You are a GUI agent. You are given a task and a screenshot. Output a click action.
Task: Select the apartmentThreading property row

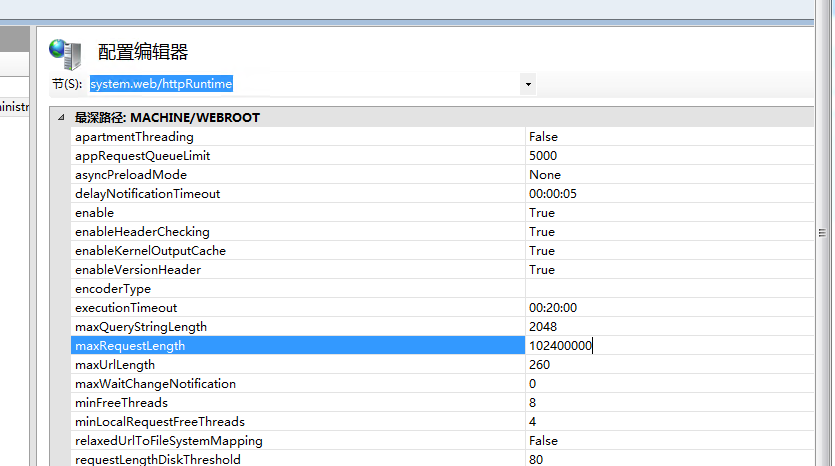134,137
